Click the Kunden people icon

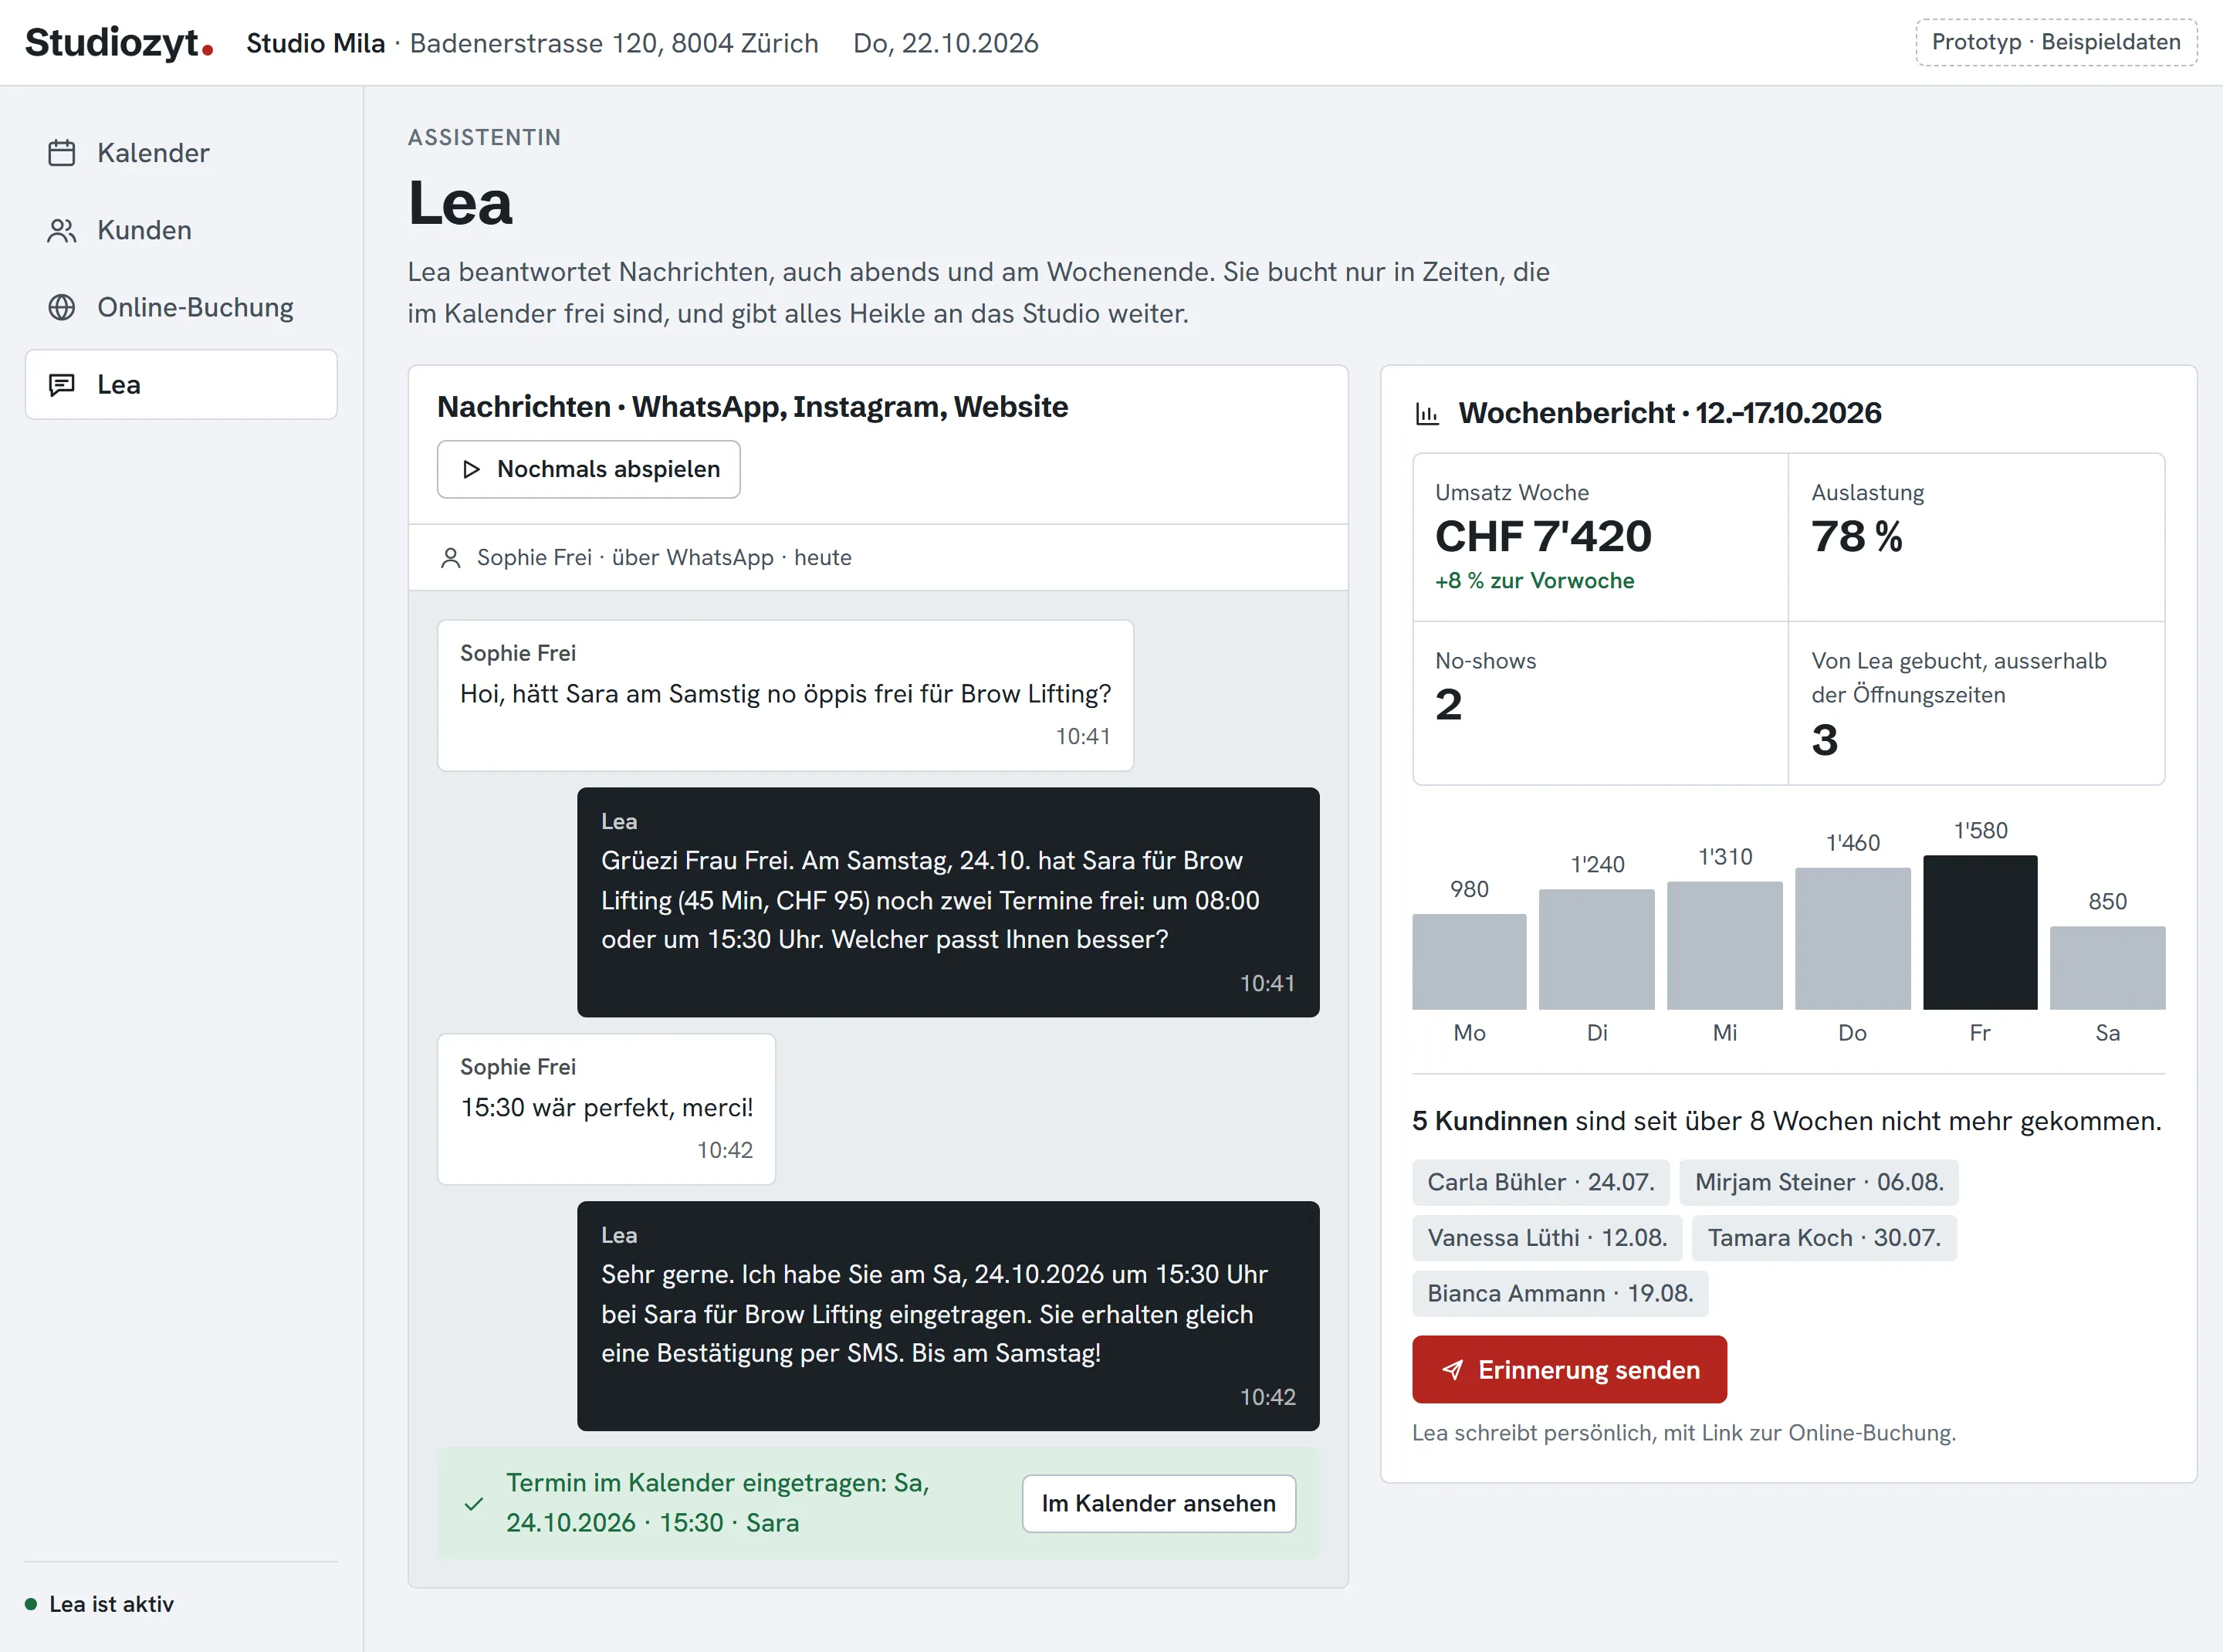(x=62, y=231)
